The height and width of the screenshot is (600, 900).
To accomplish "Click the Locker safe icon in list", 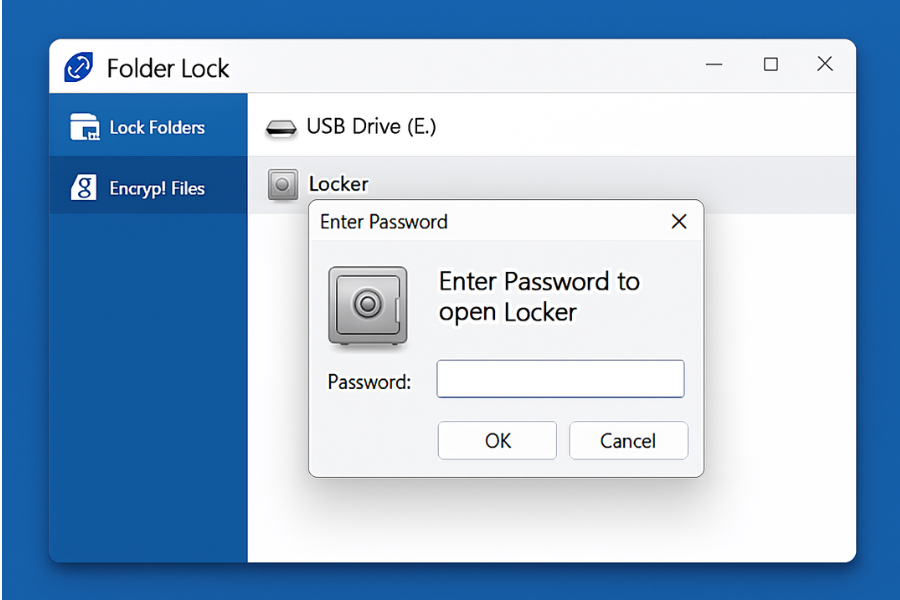I will (x=282, y=184).
